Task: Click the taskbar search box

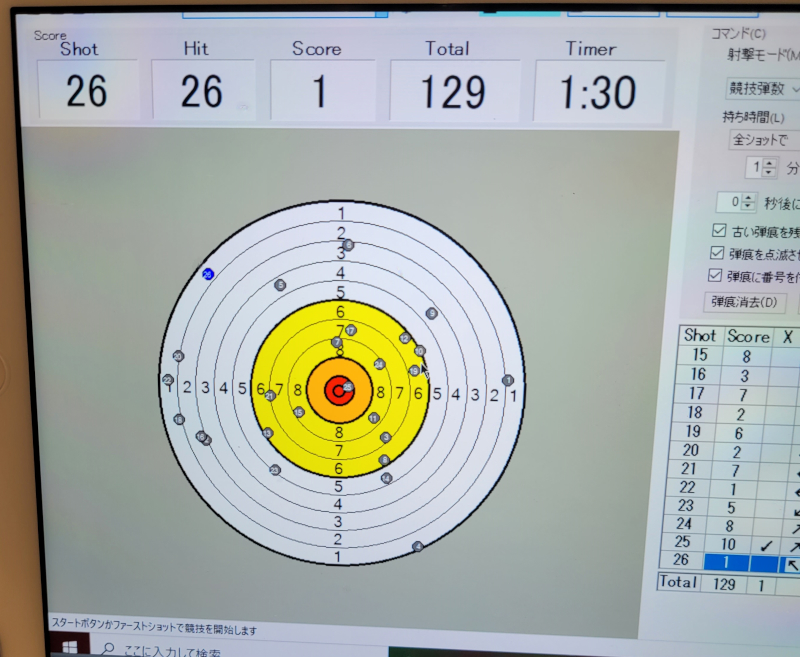Action: point(237,648)
